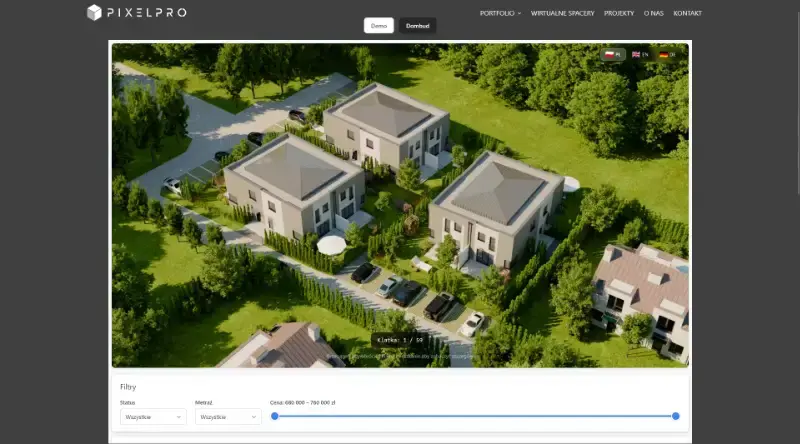Open the Projekty menu item
This screenshot has width=800, height=444.
coord(619,13)
